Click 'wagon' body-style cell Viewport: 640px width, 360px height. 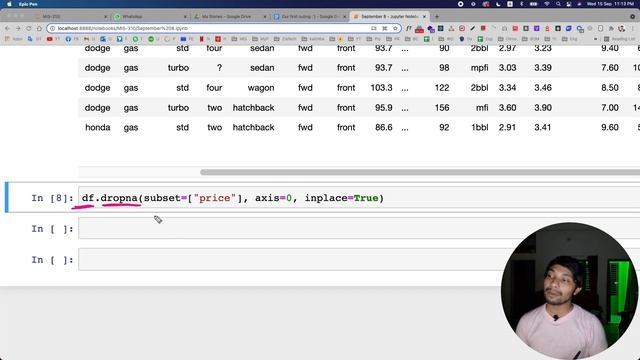pyautogui.click(x=261, y=88)
